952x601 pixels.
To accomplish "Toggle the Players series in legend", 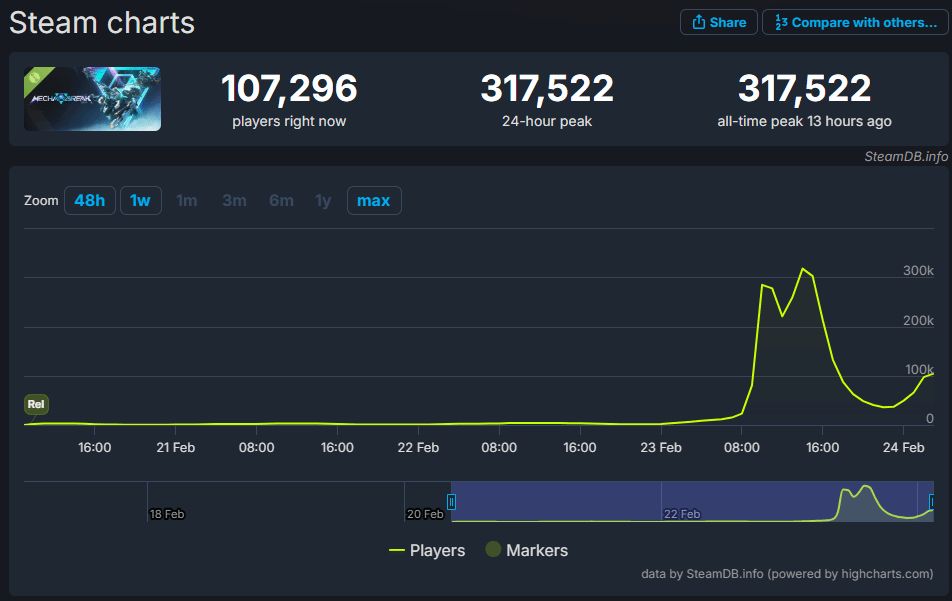I will [427, 550].
